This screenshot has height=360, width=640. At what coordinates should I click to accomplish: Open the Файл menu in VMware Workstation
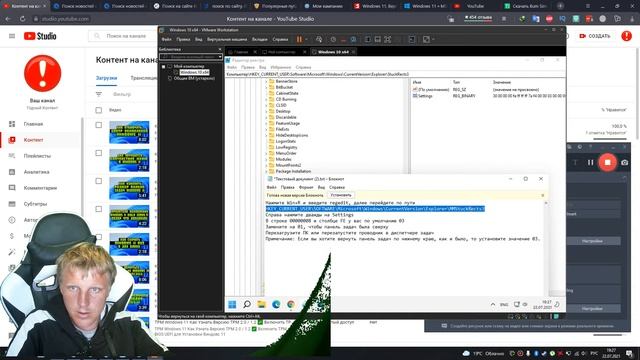[x=167, y=40]
